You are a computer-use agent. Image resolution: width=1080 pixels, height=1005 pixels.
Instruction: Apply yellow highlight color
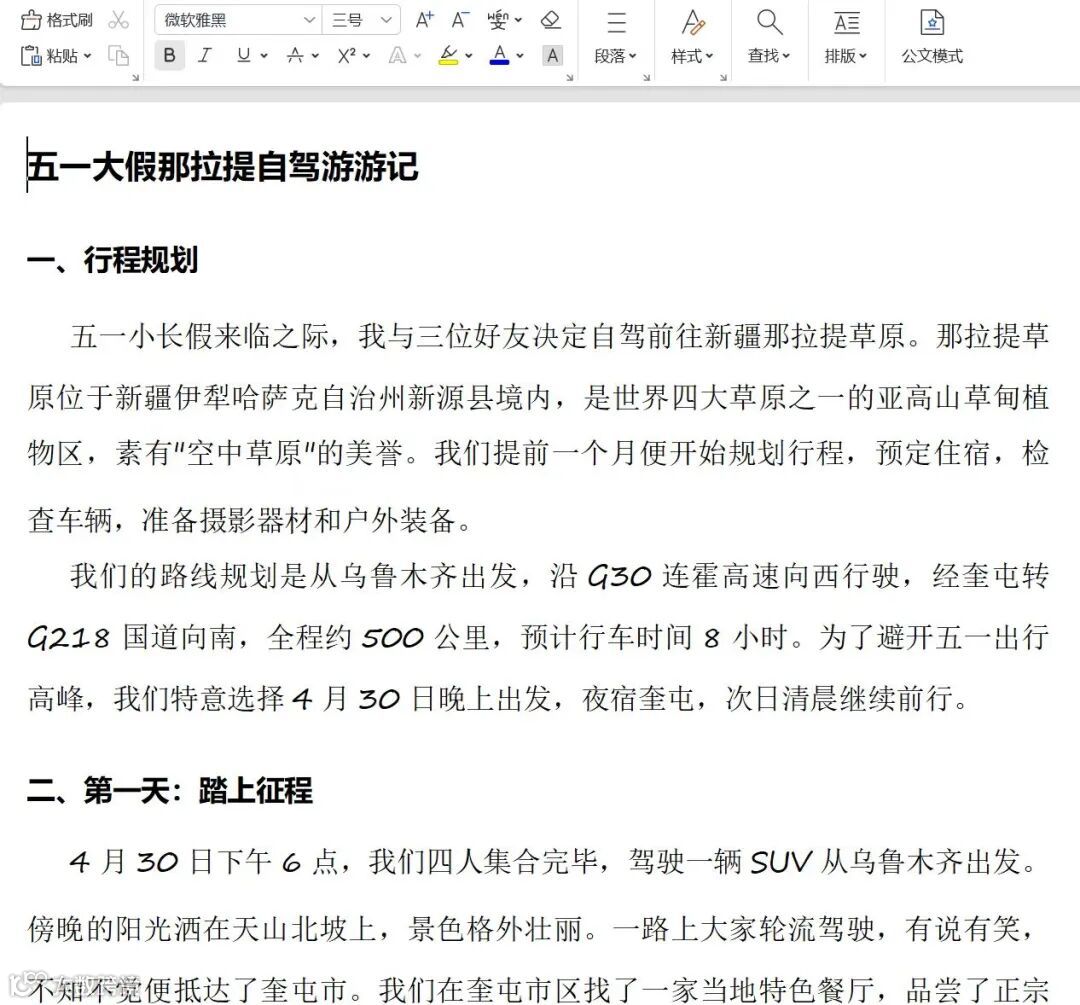pyautogui.click(x=449, y=55)
